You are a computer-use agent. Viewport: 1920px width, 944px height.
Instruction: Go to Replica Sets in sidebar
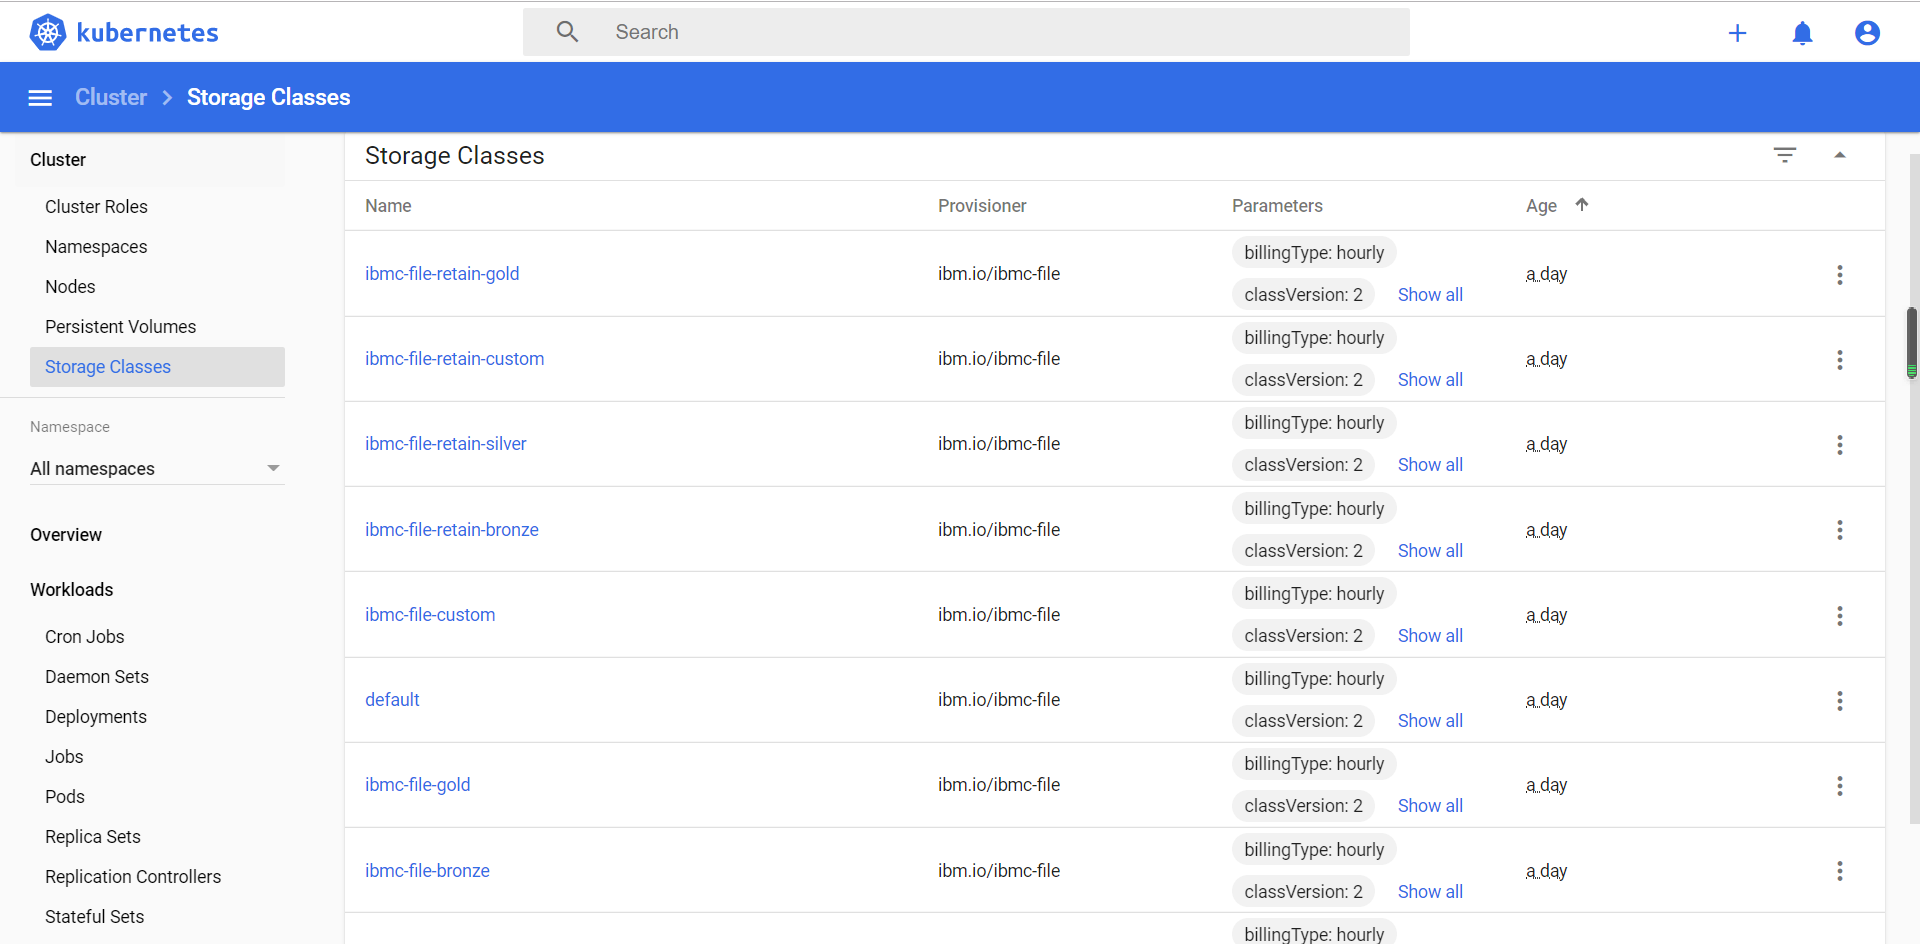[93, 837]
